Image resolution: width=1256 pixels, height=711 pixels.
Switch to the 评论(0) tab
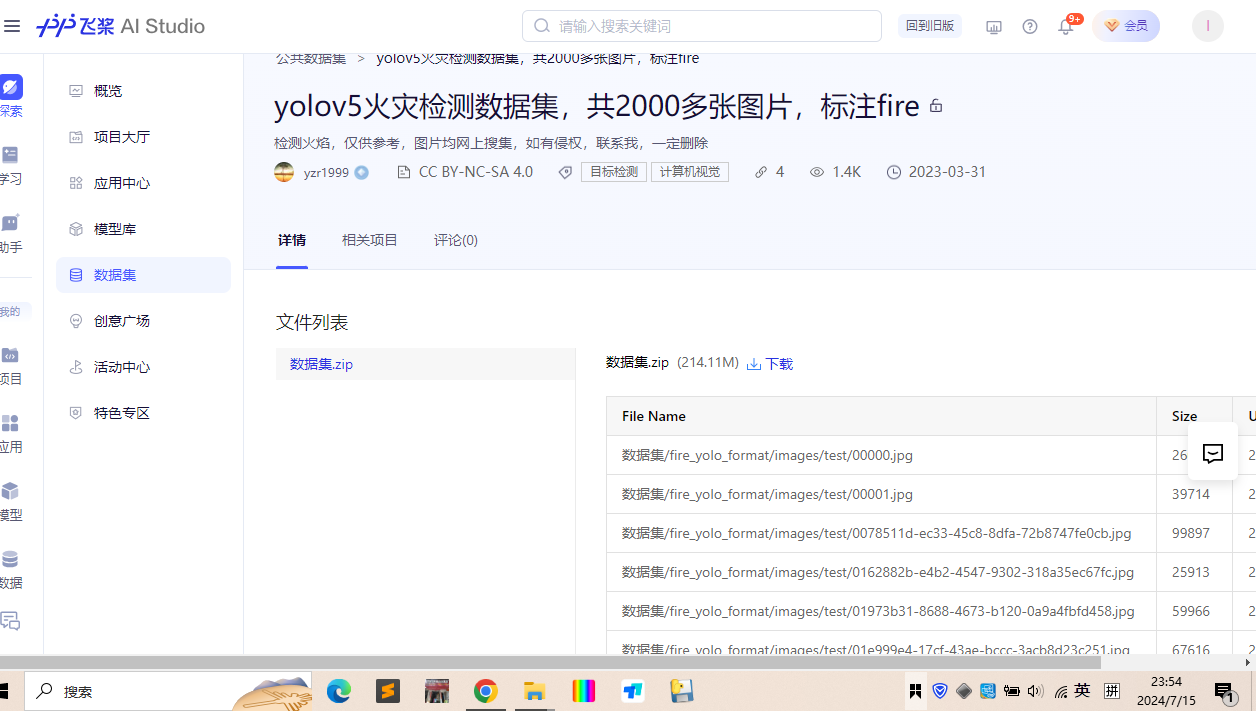click(455, 240)
